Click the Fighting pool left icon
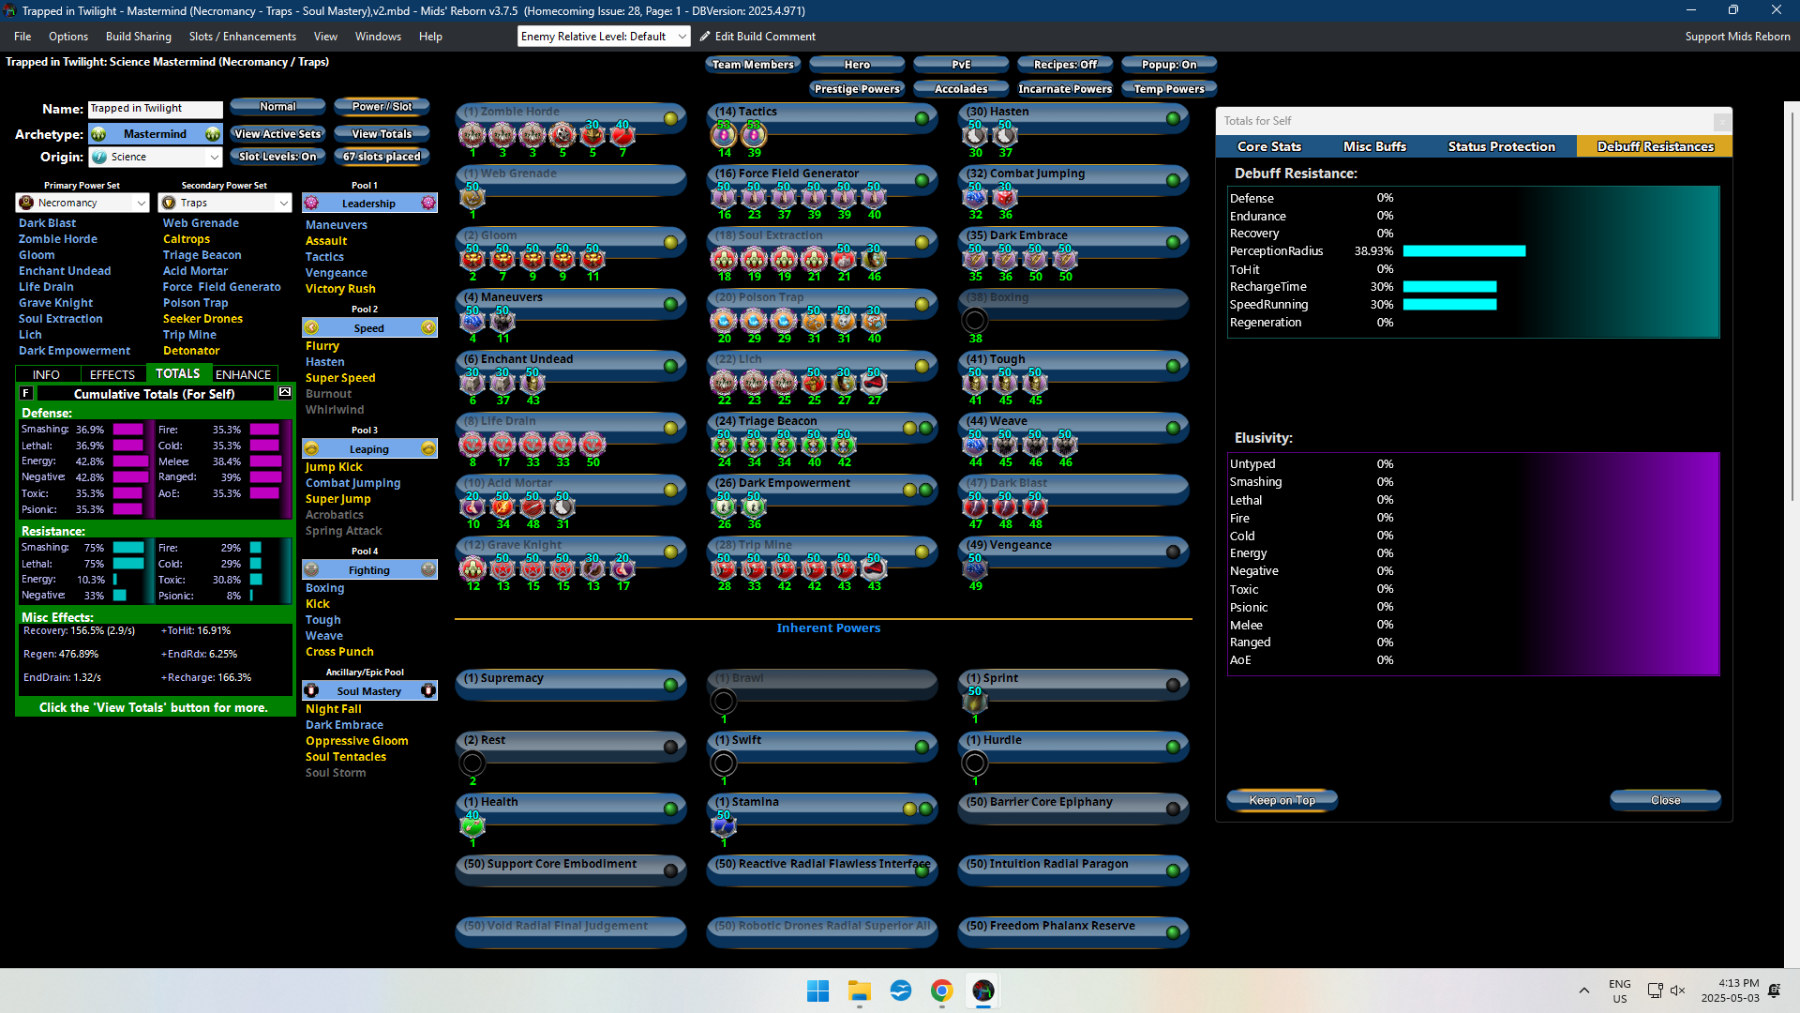 (x=311, y=570)
